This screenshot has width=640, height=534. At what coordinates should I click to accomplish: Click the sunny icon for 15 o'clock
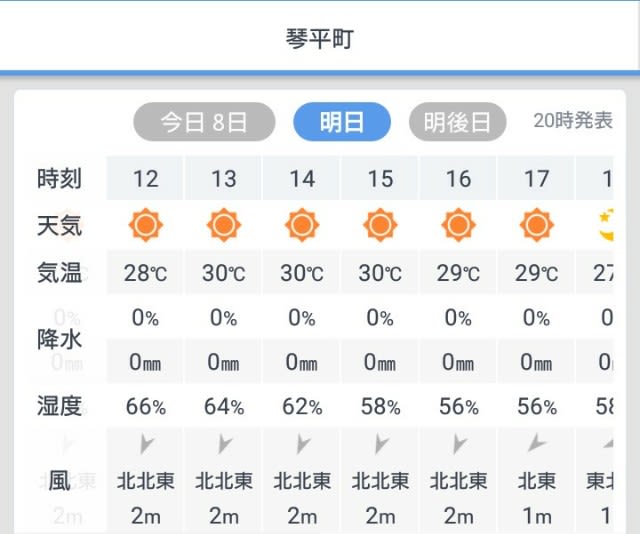(380, 225)
